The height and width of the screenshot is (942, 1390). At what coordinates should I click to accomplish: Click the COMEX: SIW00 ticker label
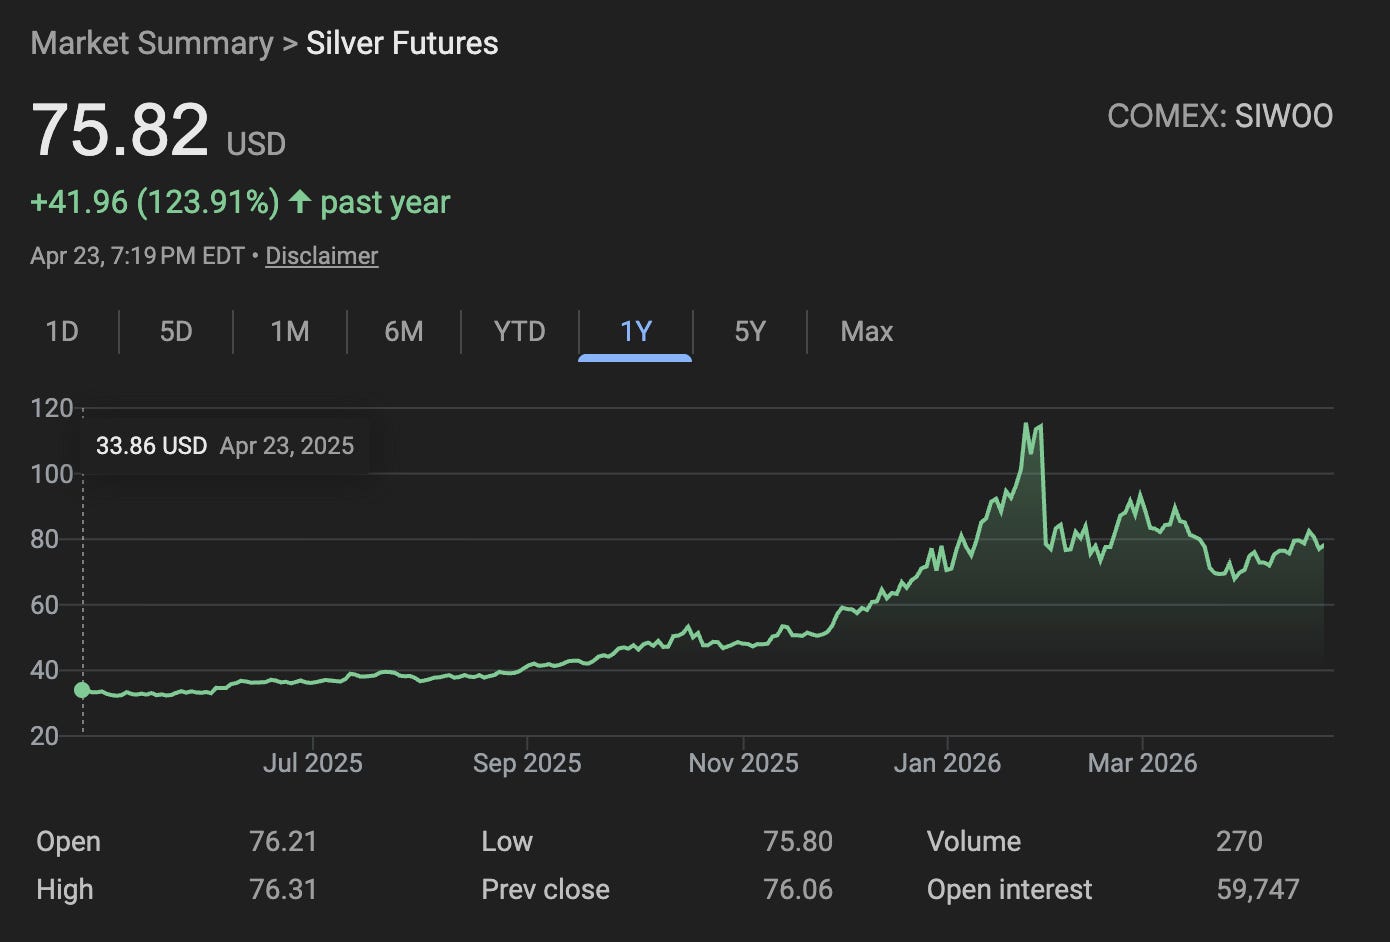(1220, 117)
